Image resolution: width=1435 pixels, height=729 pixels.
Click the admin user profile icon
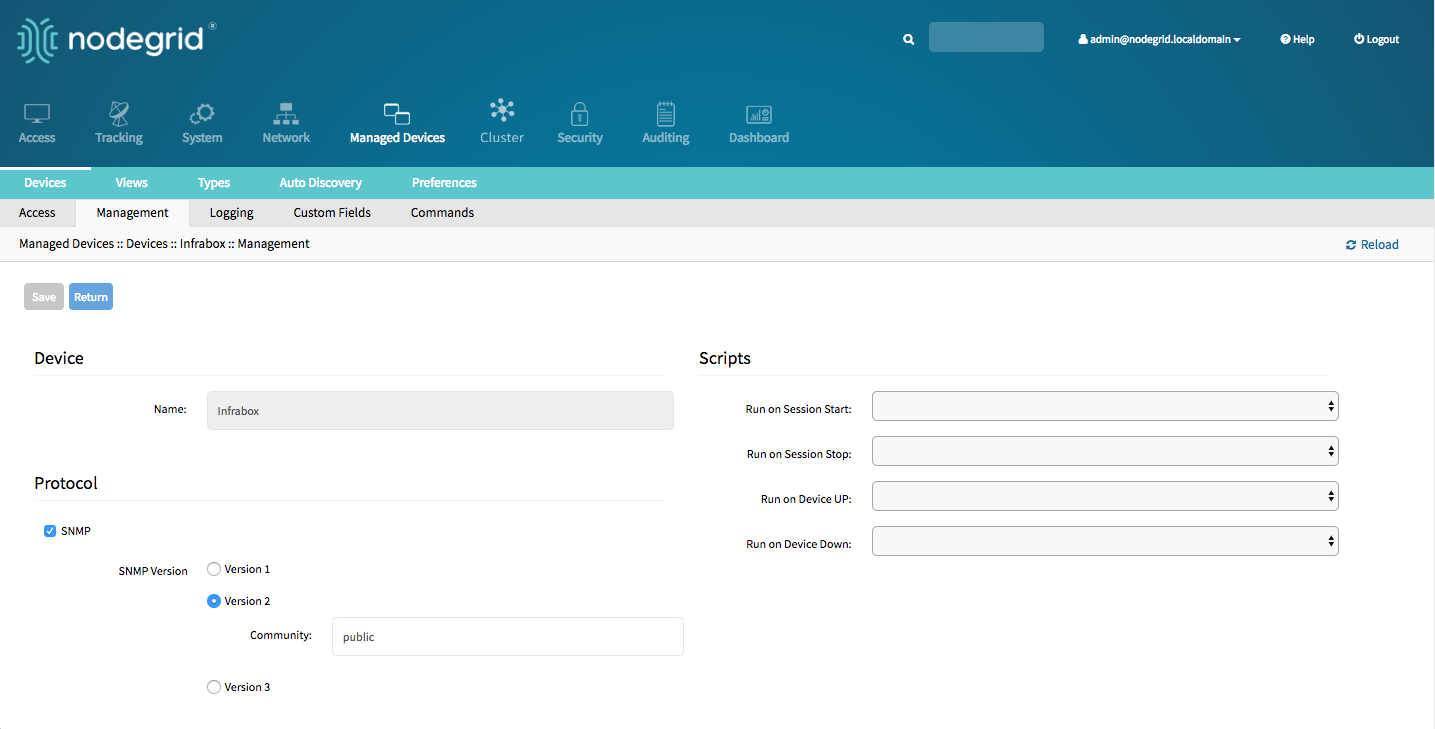click(x=1082, y=39)
